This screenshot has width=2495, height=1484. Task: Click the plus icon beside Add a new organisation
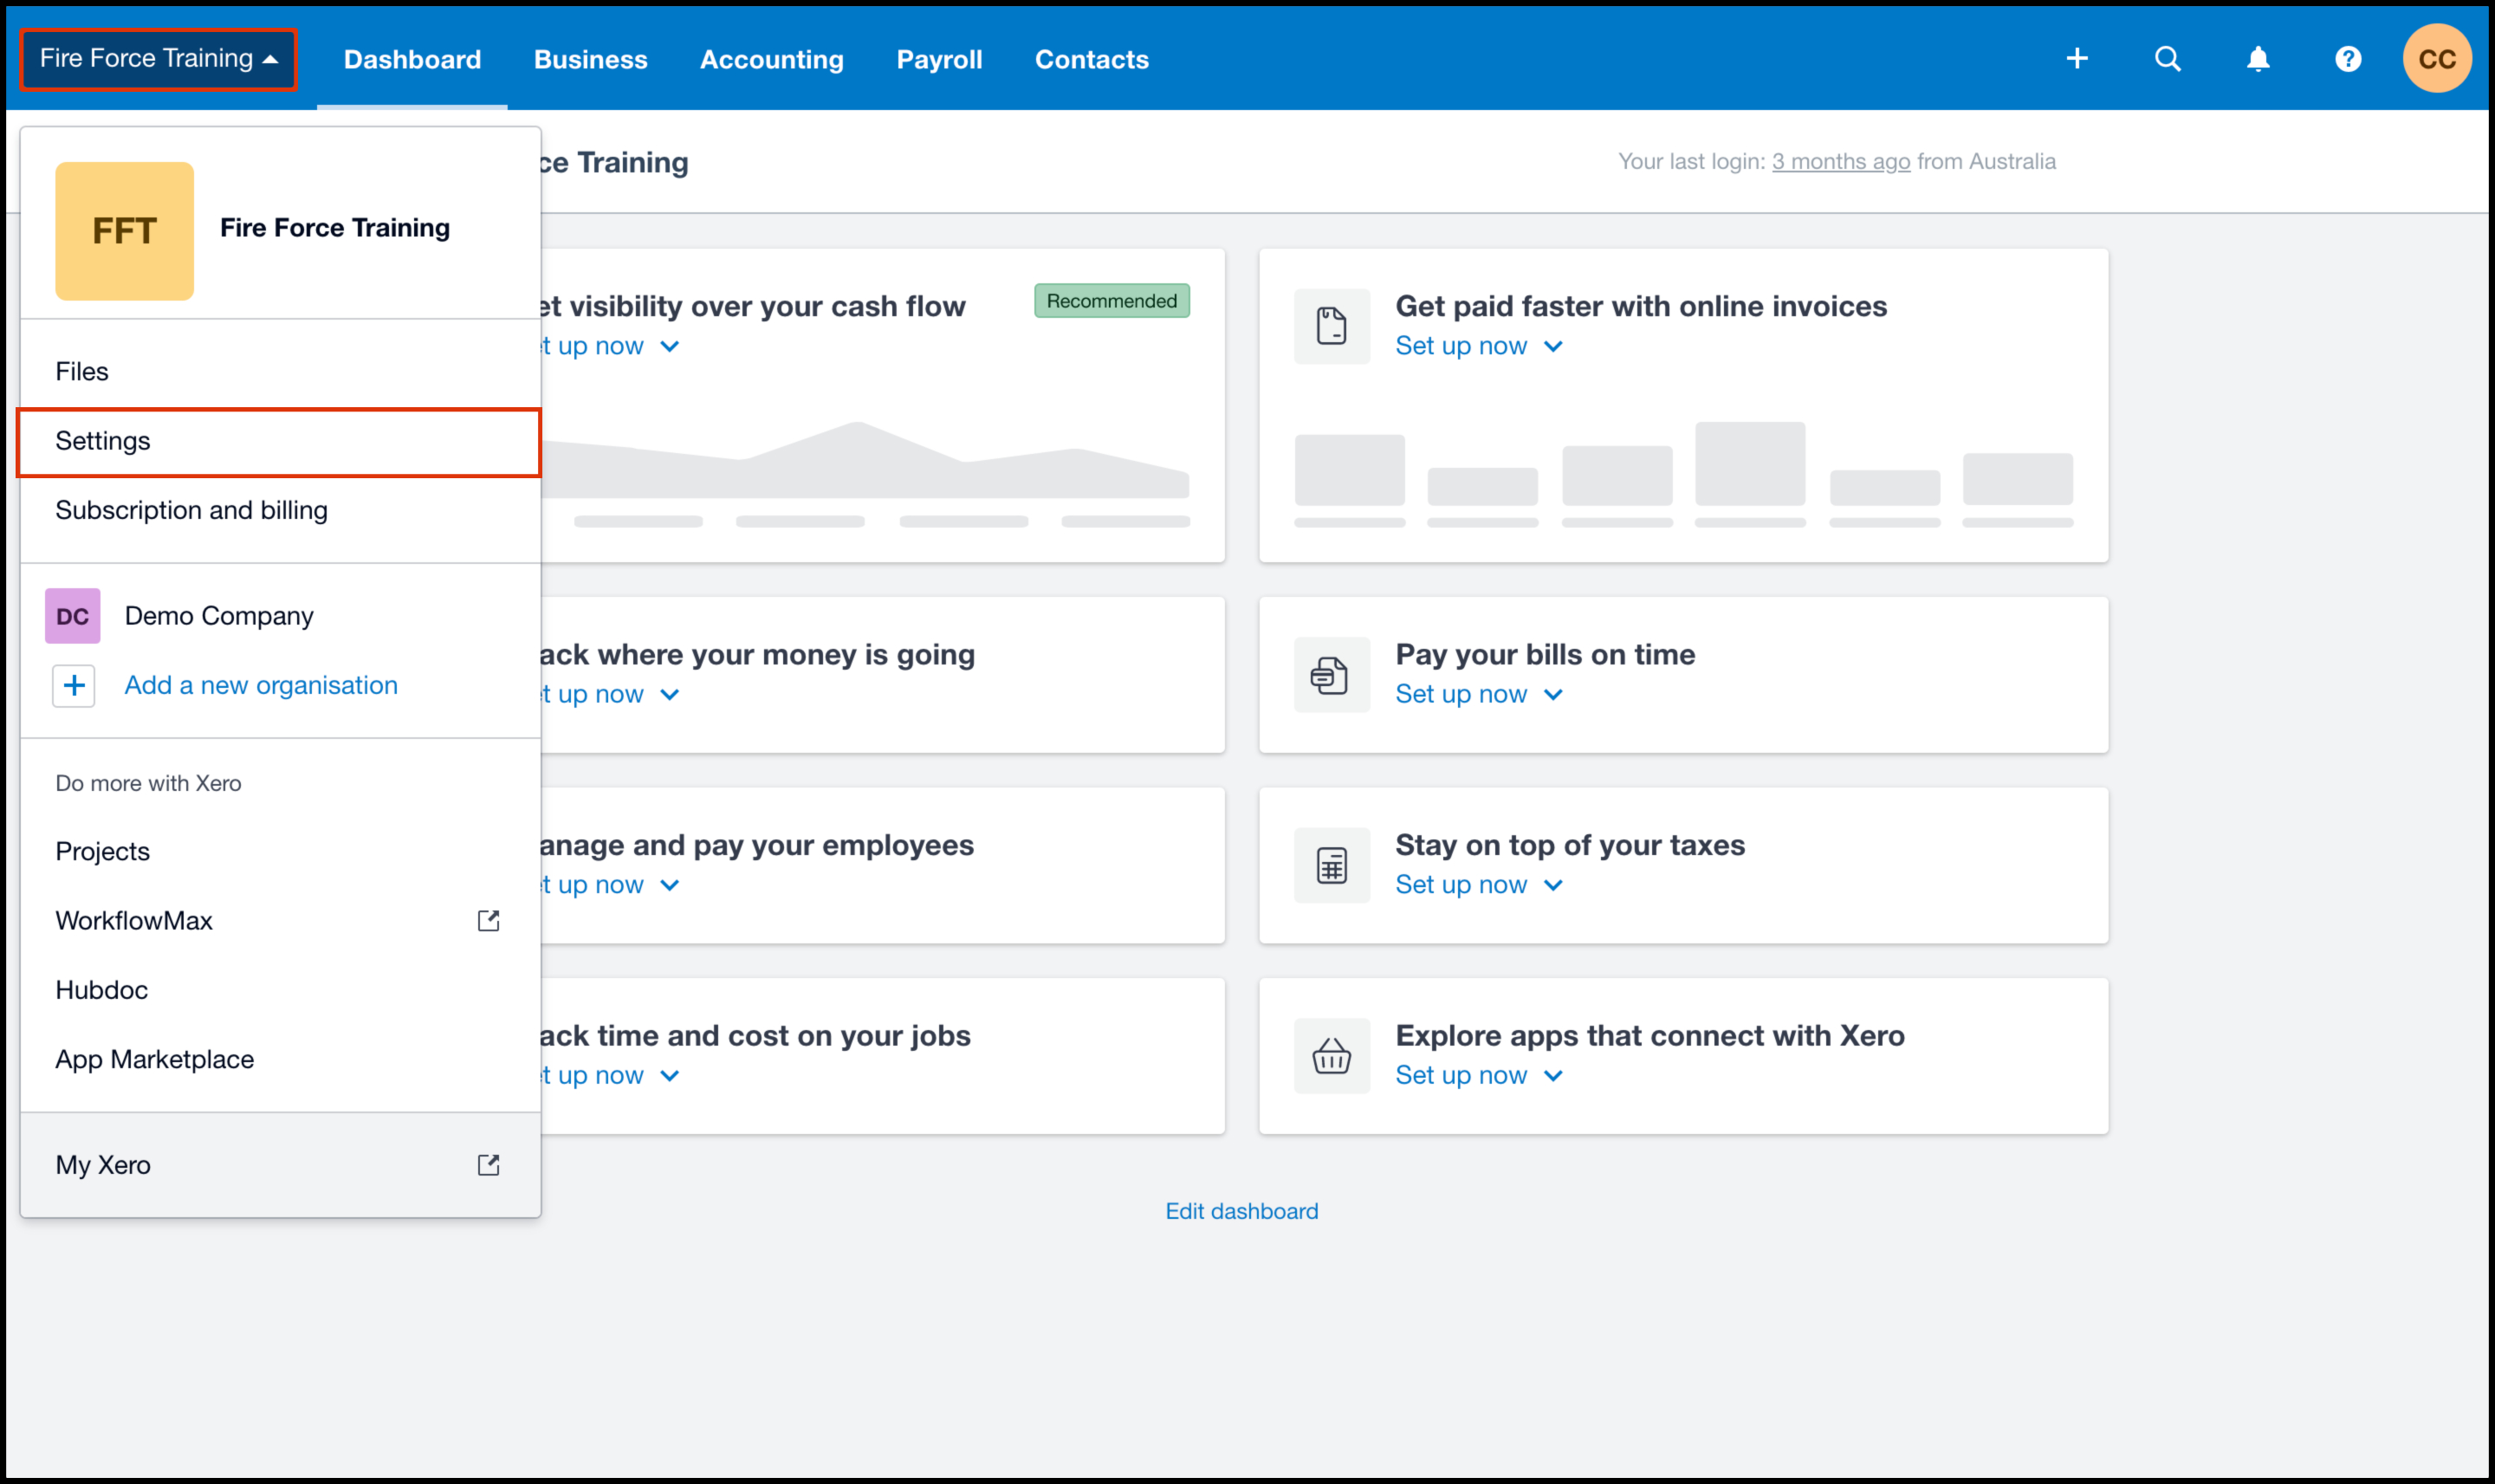tap(74, 686)
